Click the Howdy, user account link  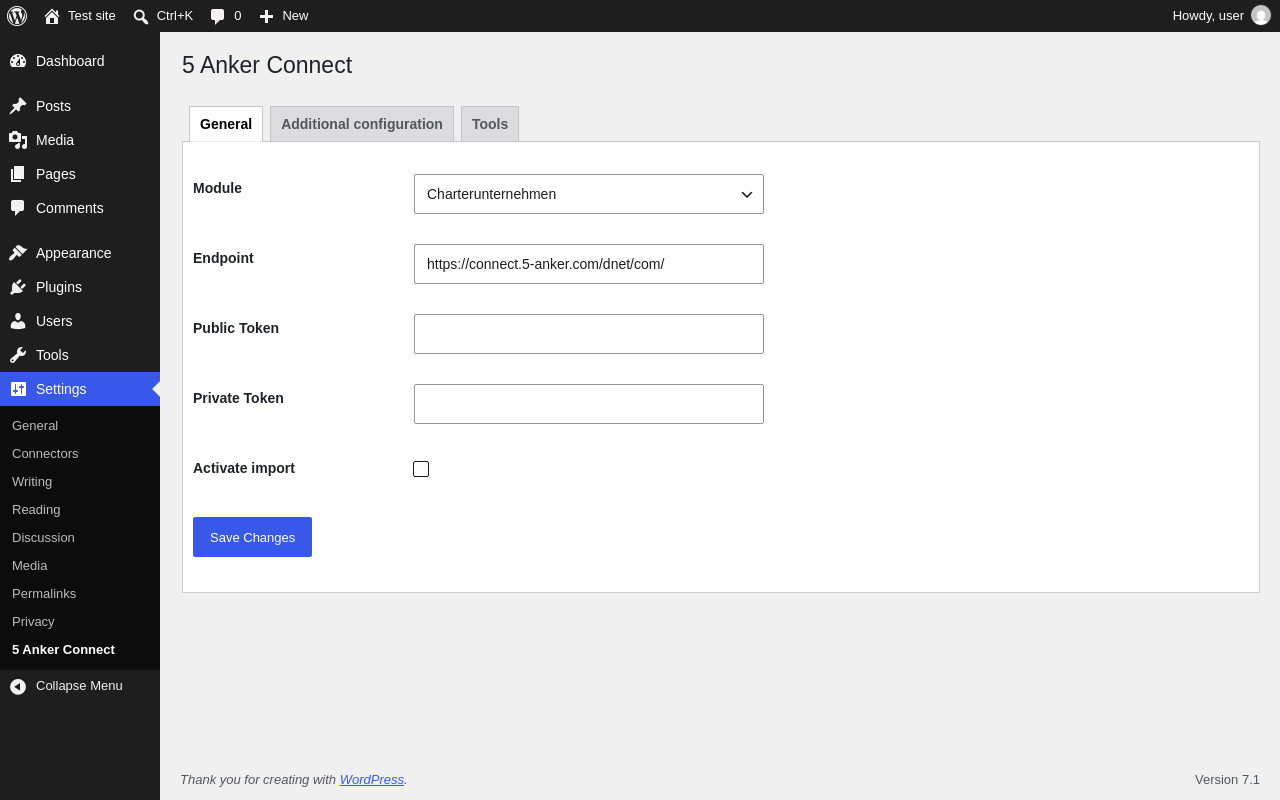coord(1208,16)
